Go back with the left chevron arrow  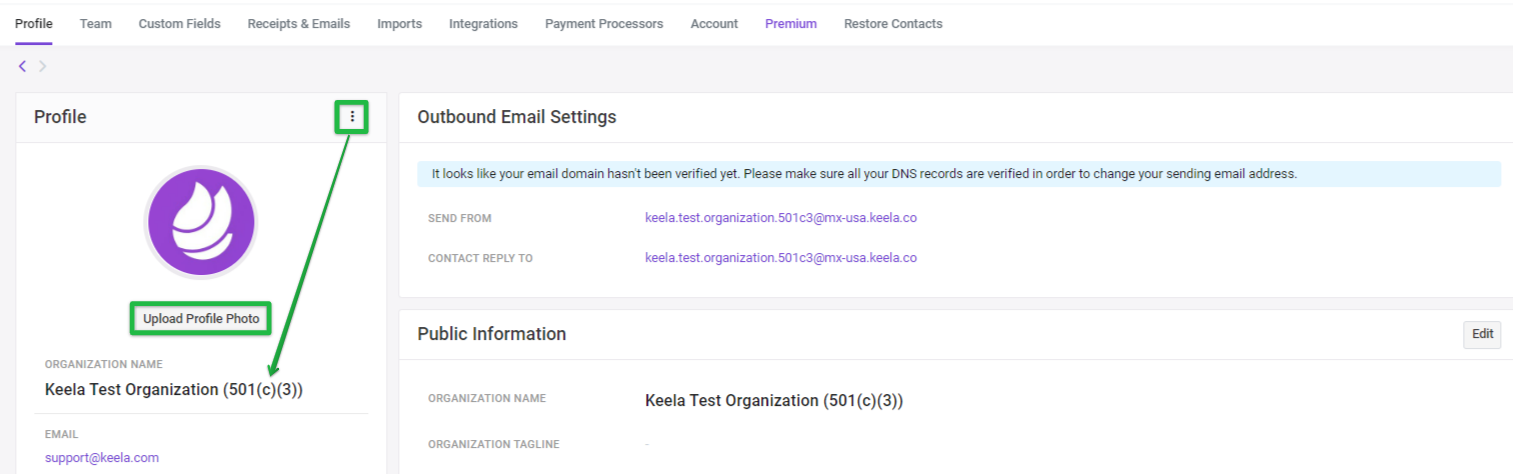23,66
